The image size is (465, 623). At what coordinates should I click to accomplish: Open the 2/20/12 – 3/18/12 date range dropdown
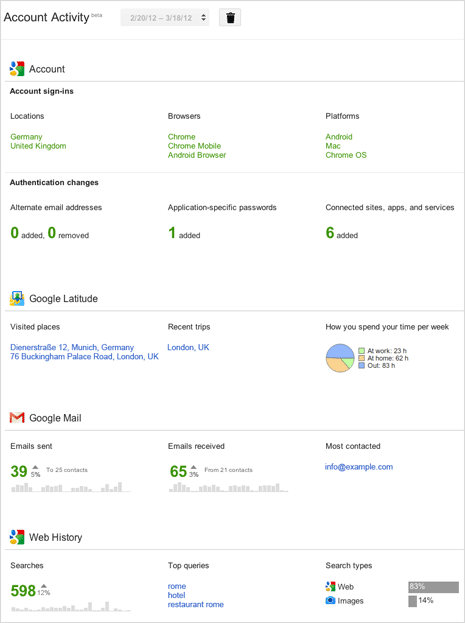pyautogui.click(x=165, y=18)
